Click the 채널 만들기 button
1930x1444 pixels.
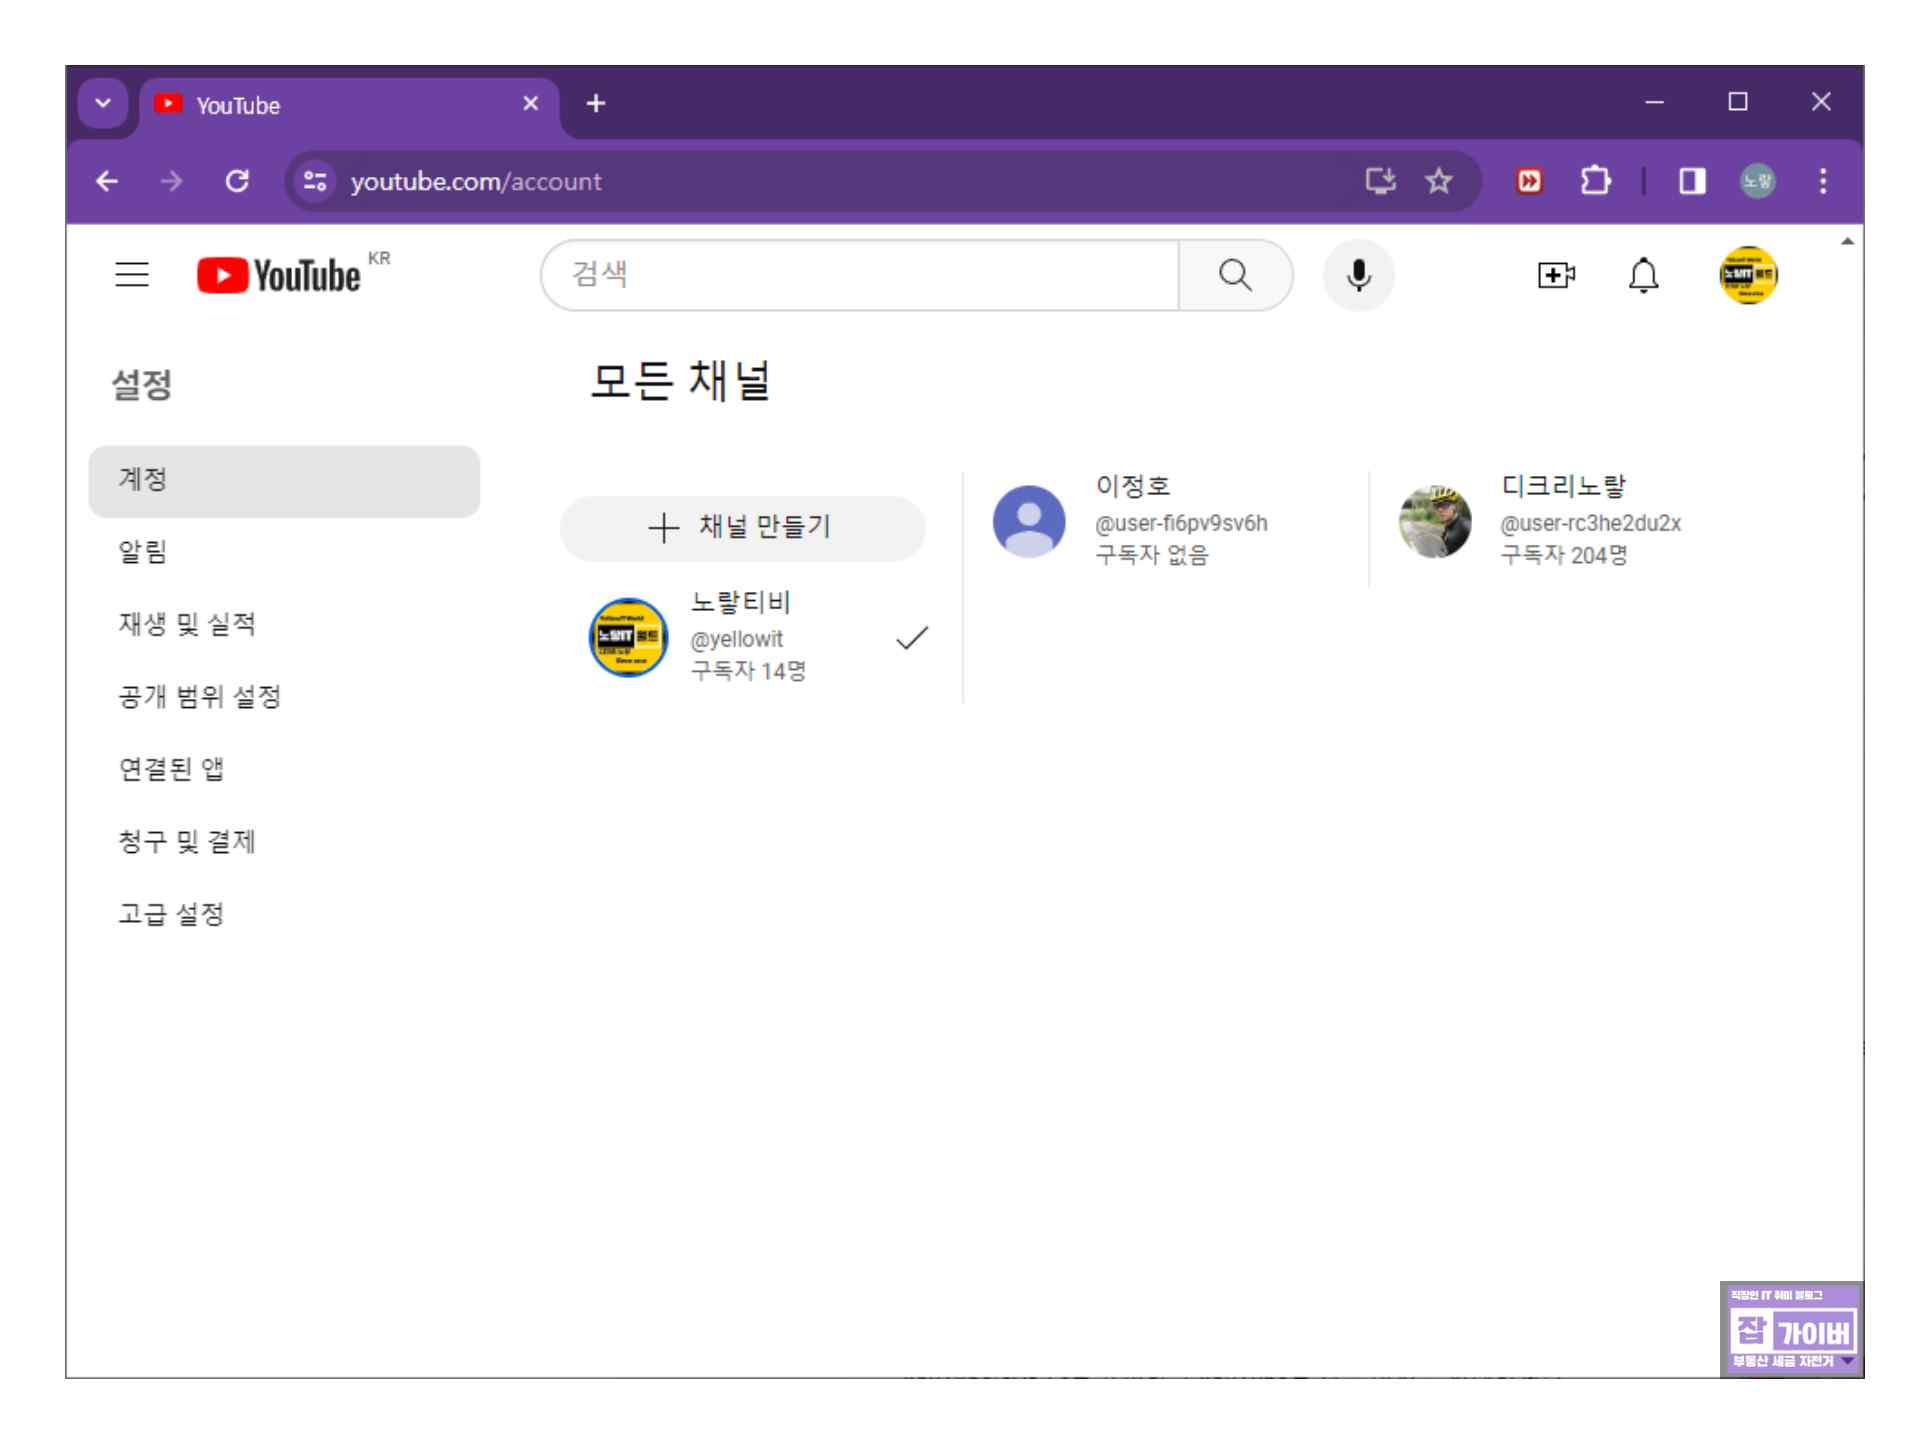click(x=742, y=527)
